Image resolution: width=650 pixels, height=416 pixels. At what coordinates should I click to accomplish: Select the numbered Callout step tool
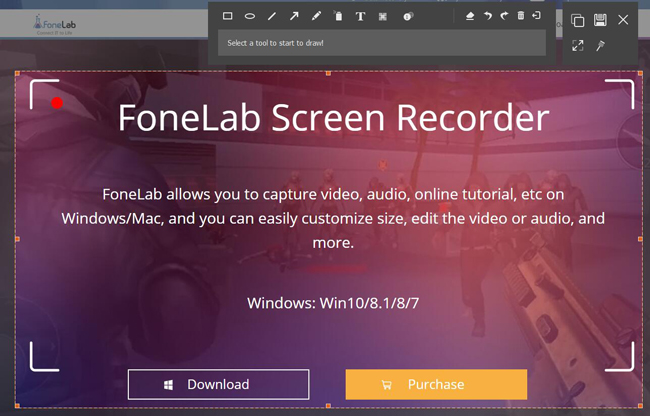click(408, 16)
